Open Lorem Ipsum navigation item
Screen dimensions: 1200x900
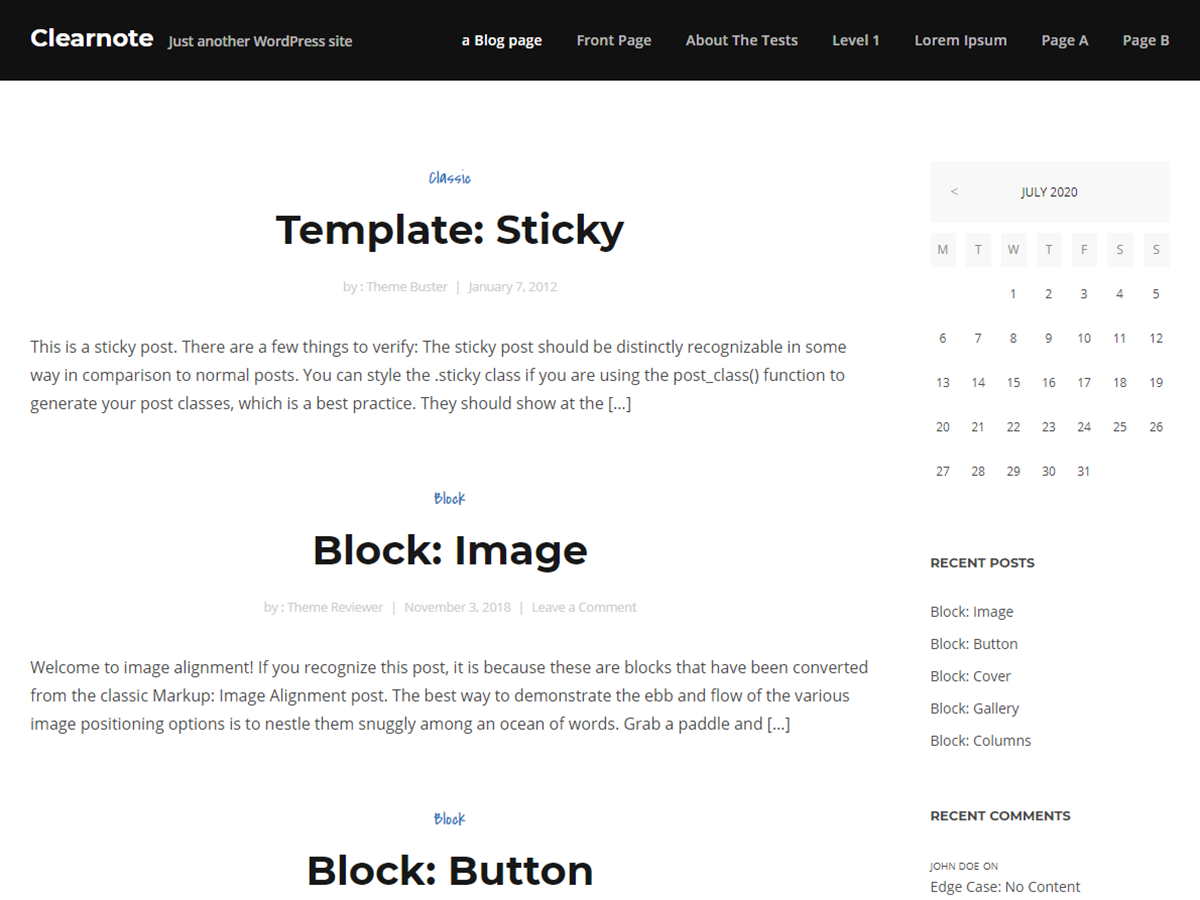960,41
